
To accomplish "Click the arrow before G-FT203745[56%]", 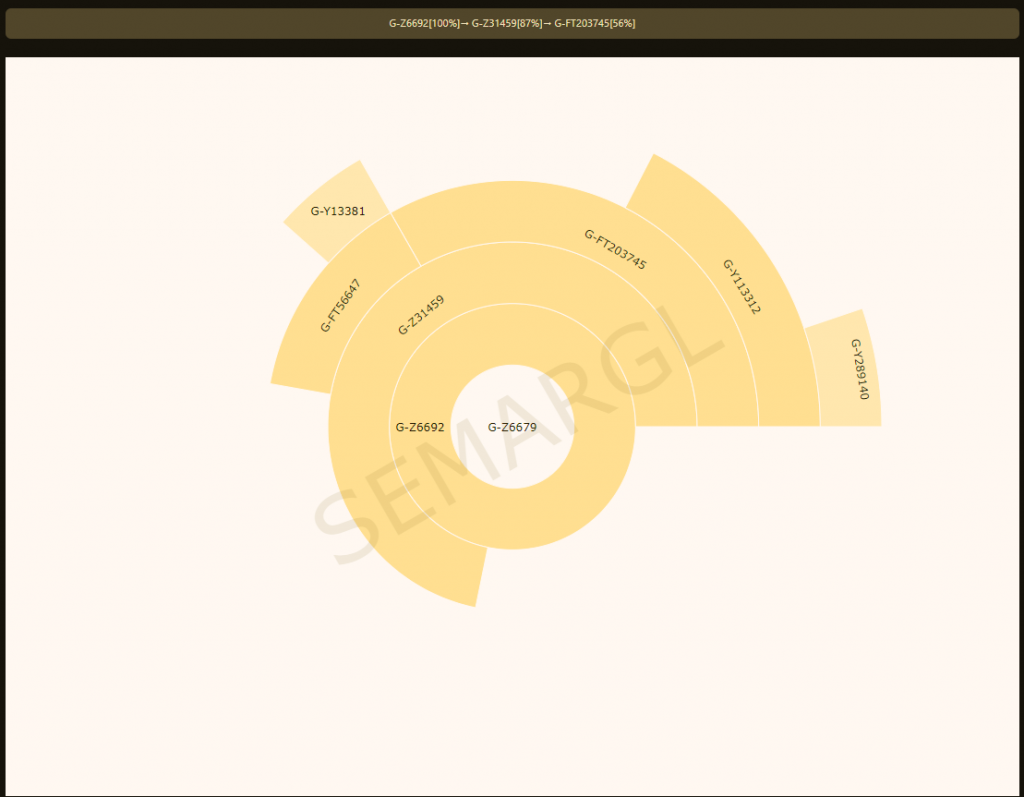I will pos(548,23).
